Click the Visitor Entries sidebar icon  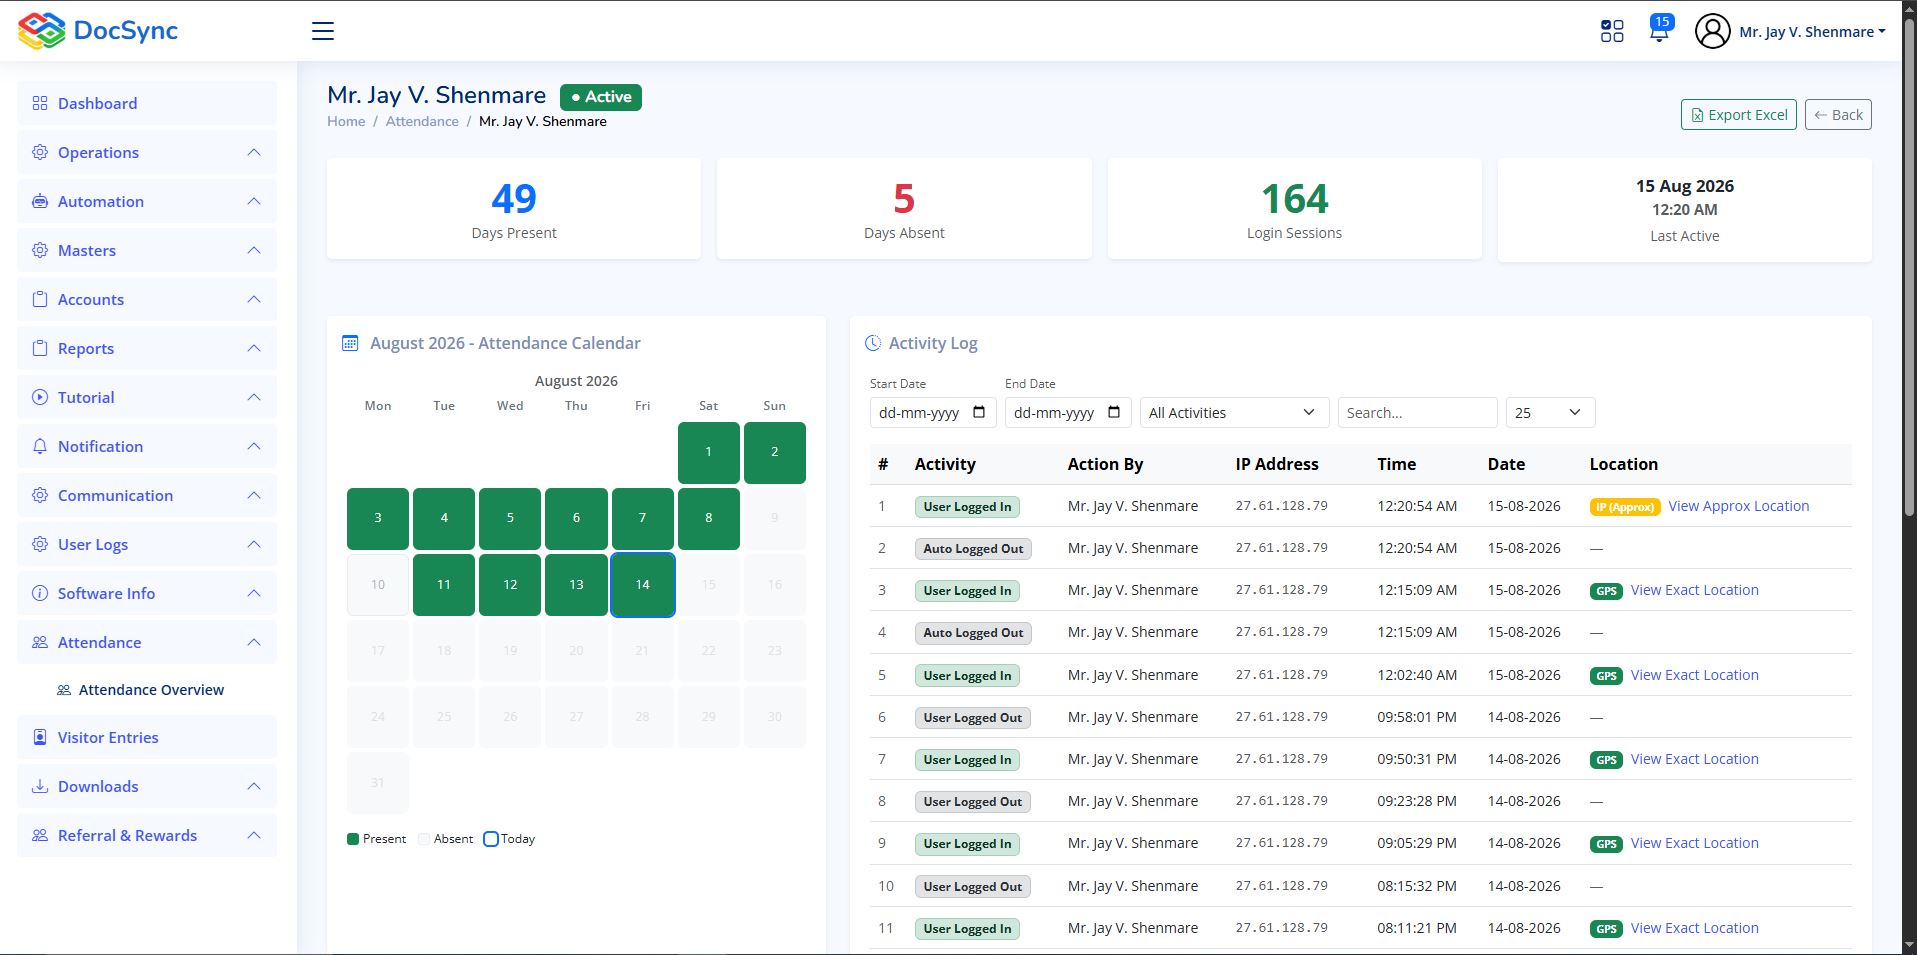tap(40, 737)
